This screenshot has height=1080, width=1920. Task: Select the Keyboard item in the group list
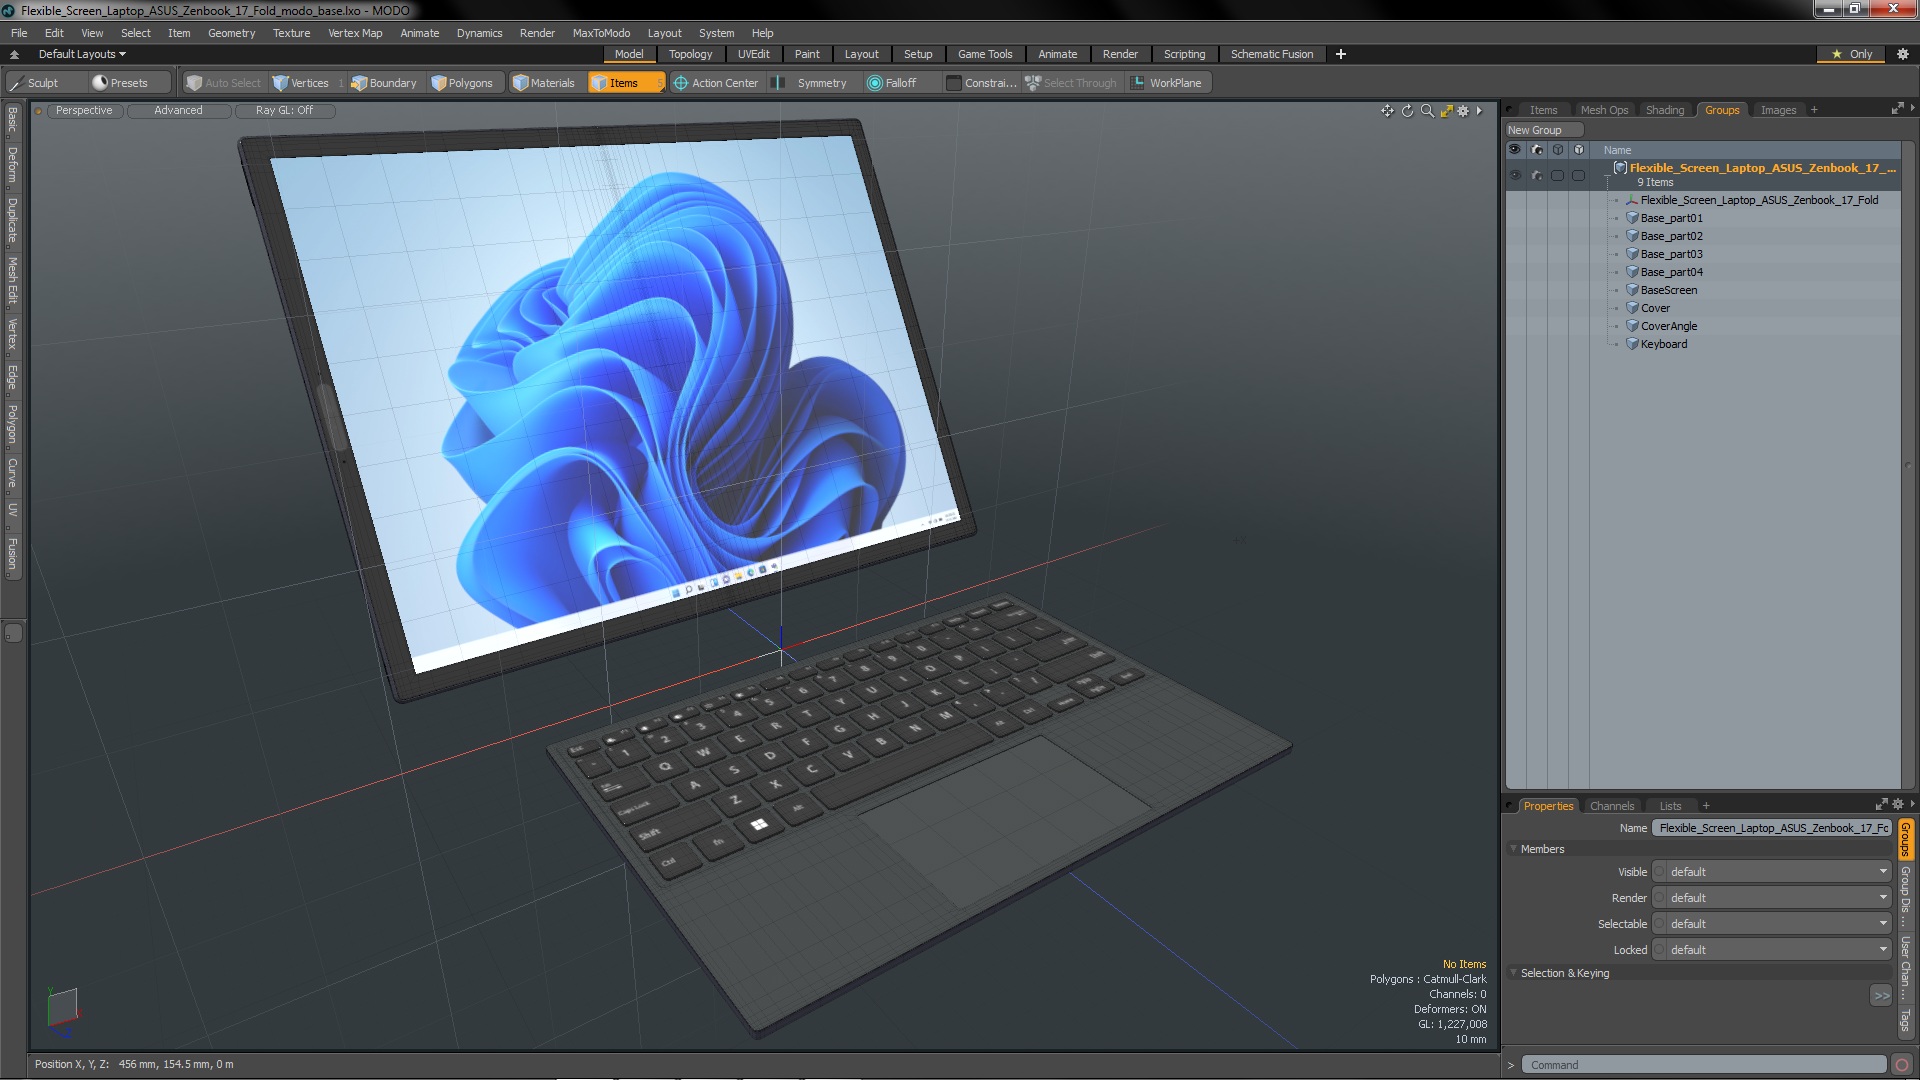[x=1663, y=344]
